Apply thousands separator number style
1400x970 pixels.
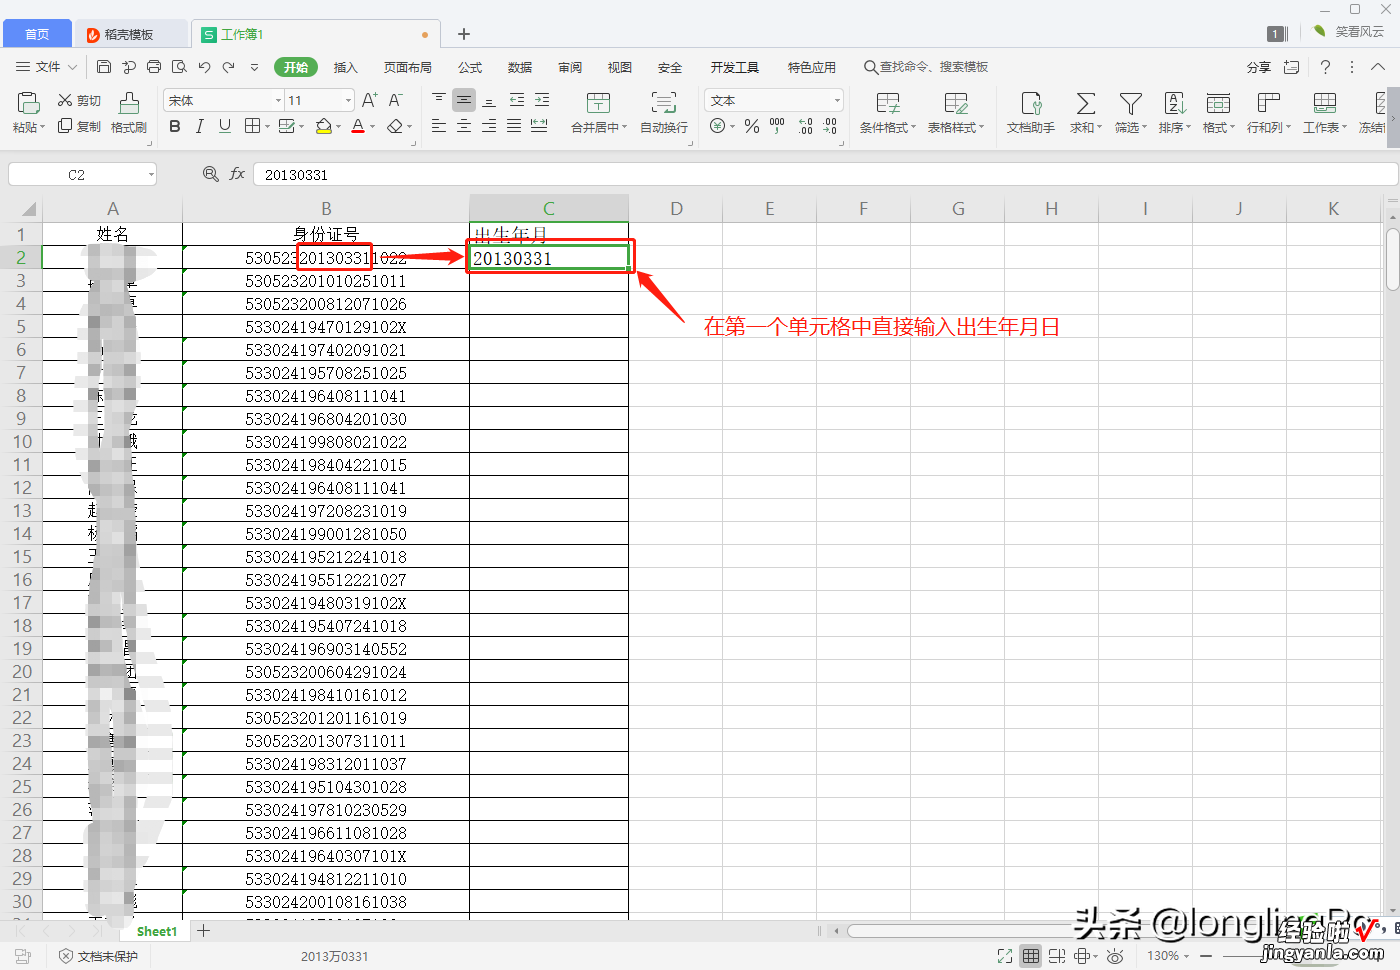777,126
